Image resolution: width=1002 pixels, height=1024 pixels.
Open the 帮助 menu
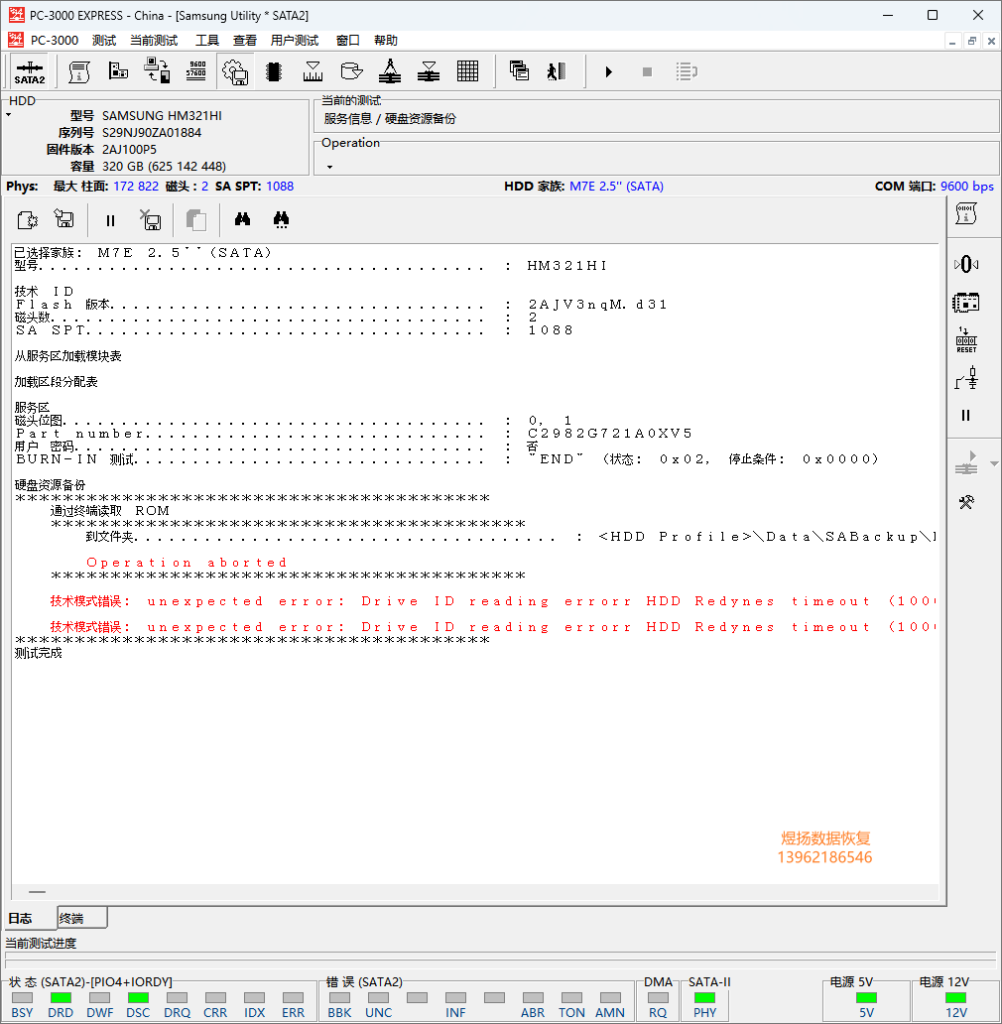click(x=385, y=40)
